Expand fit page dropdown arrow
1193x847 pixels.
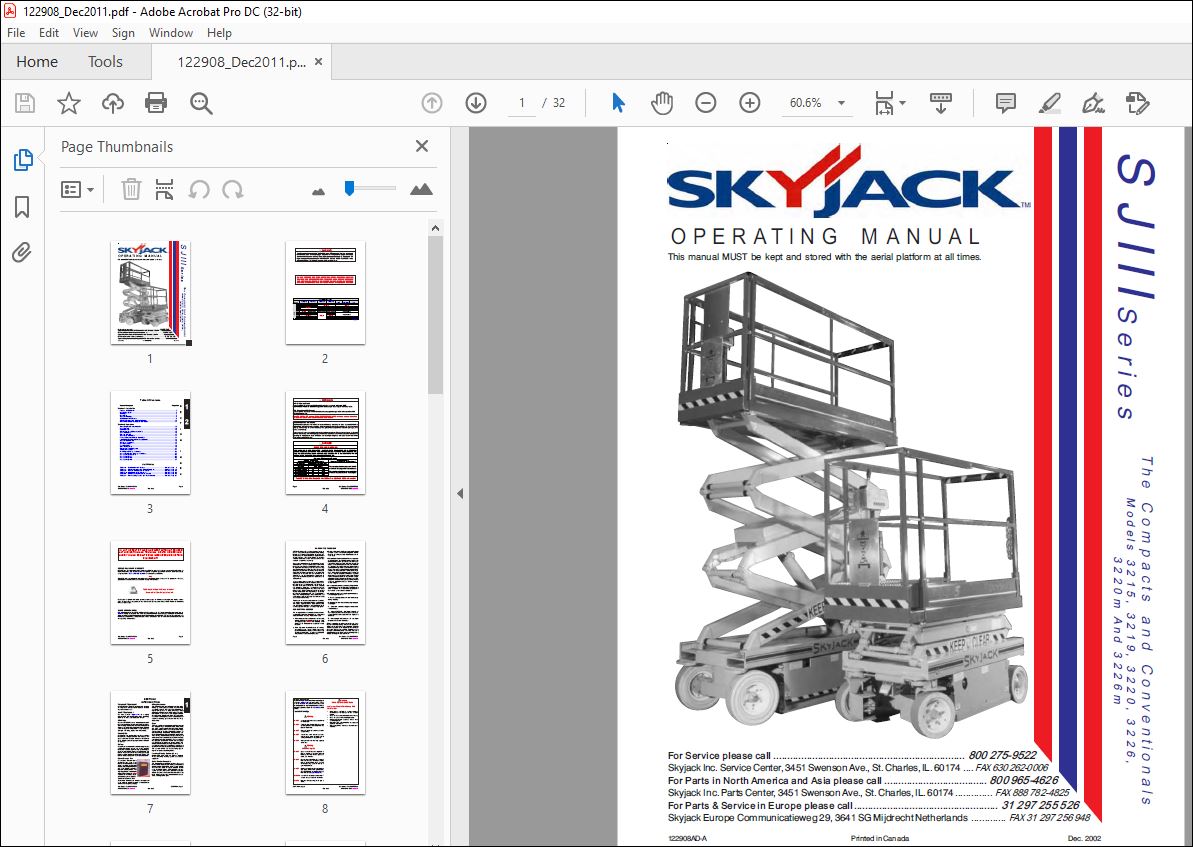(x=903, y=103)
